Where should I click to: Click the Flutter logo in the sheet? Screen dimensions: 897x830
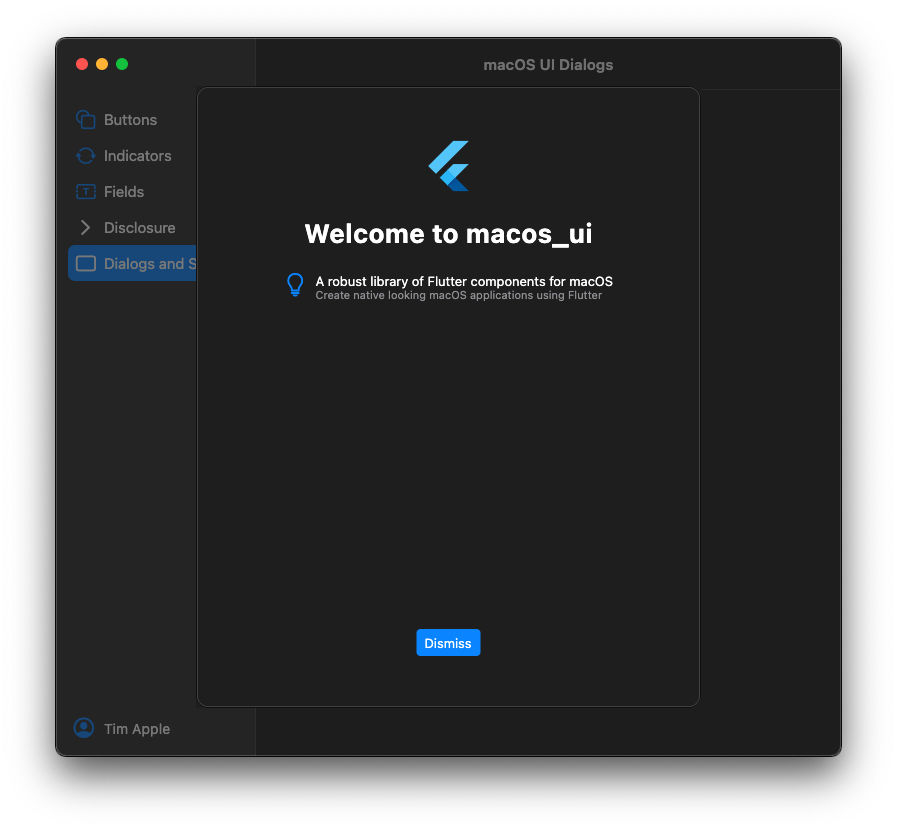[448, 166]
